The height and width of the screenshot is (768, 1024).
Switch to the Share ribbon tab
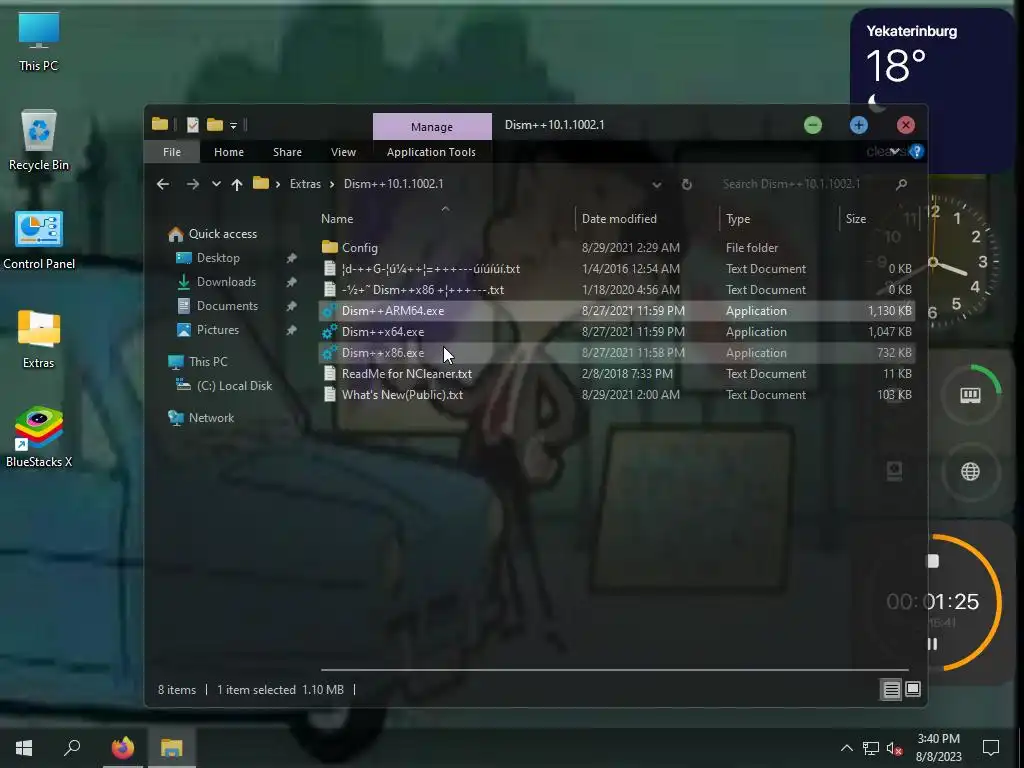pos(287,152)
